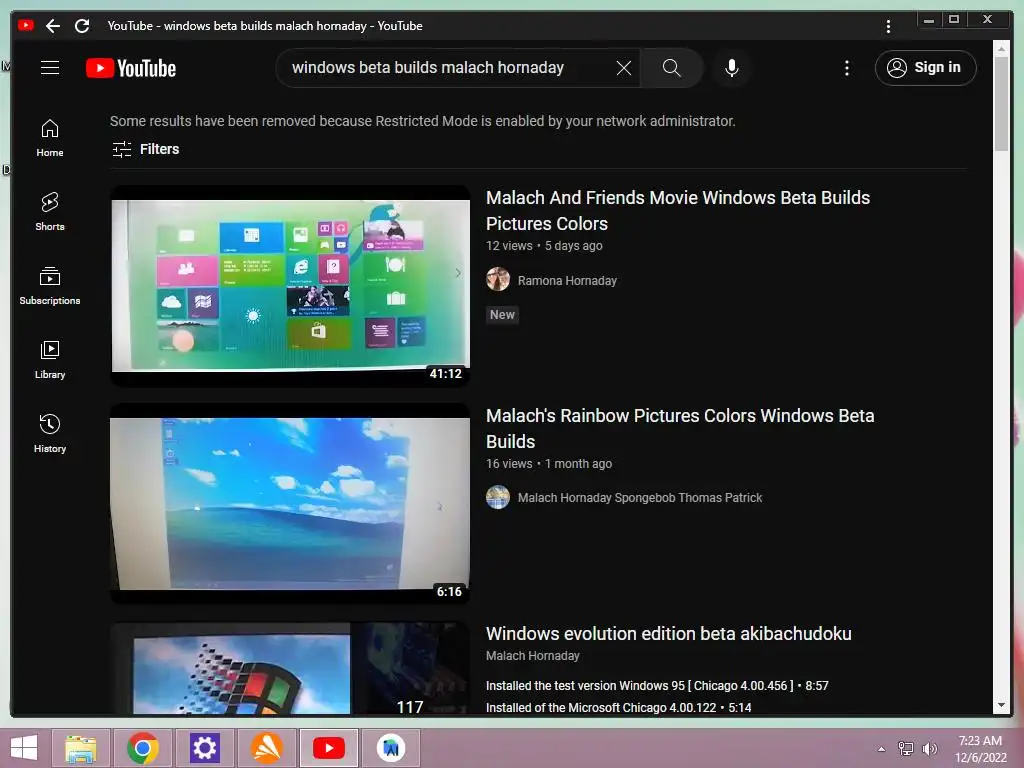This screenshot has height=768, width=1024.
Task: Open the gear Settings app in taskbar
Action: [x=204, y=748]
